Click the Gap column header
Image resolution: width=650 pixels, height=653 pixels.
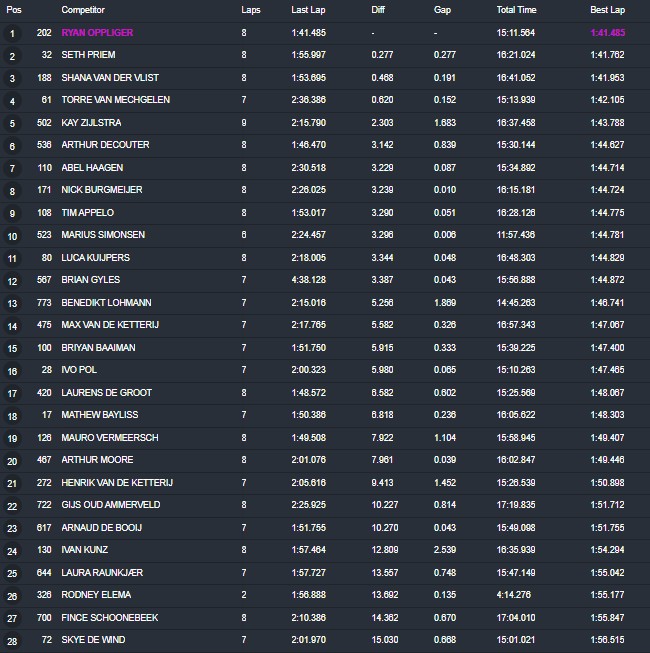[441, 9]
